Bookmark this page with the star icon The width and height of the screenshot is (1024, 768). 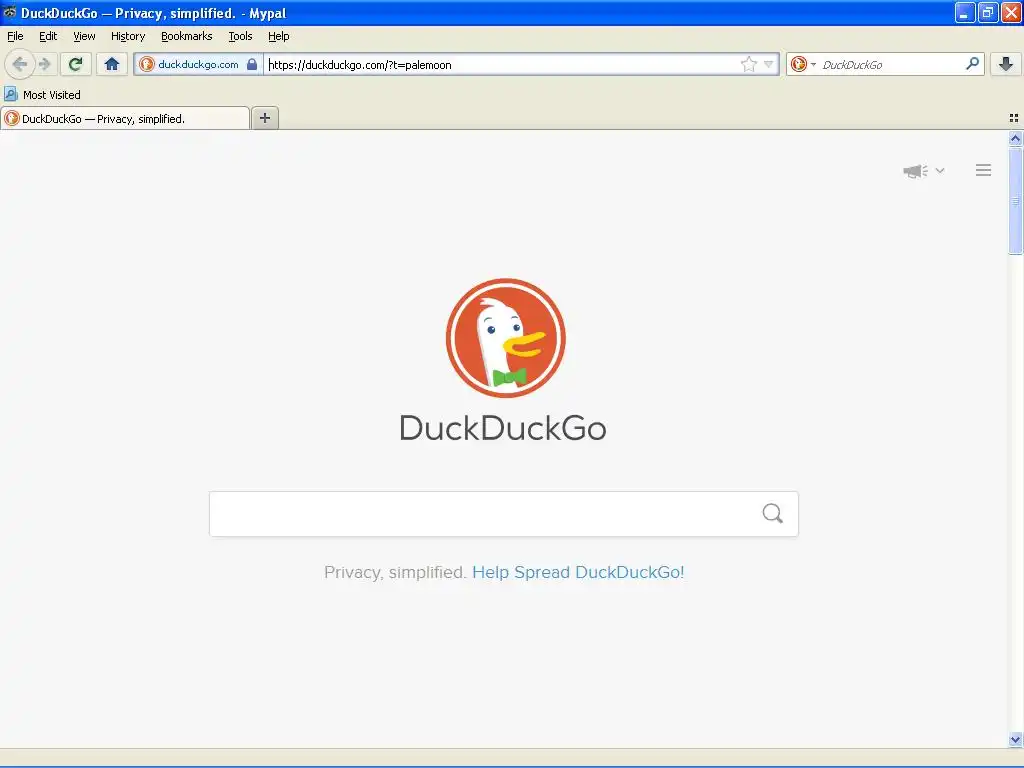(x=748, y=64)
